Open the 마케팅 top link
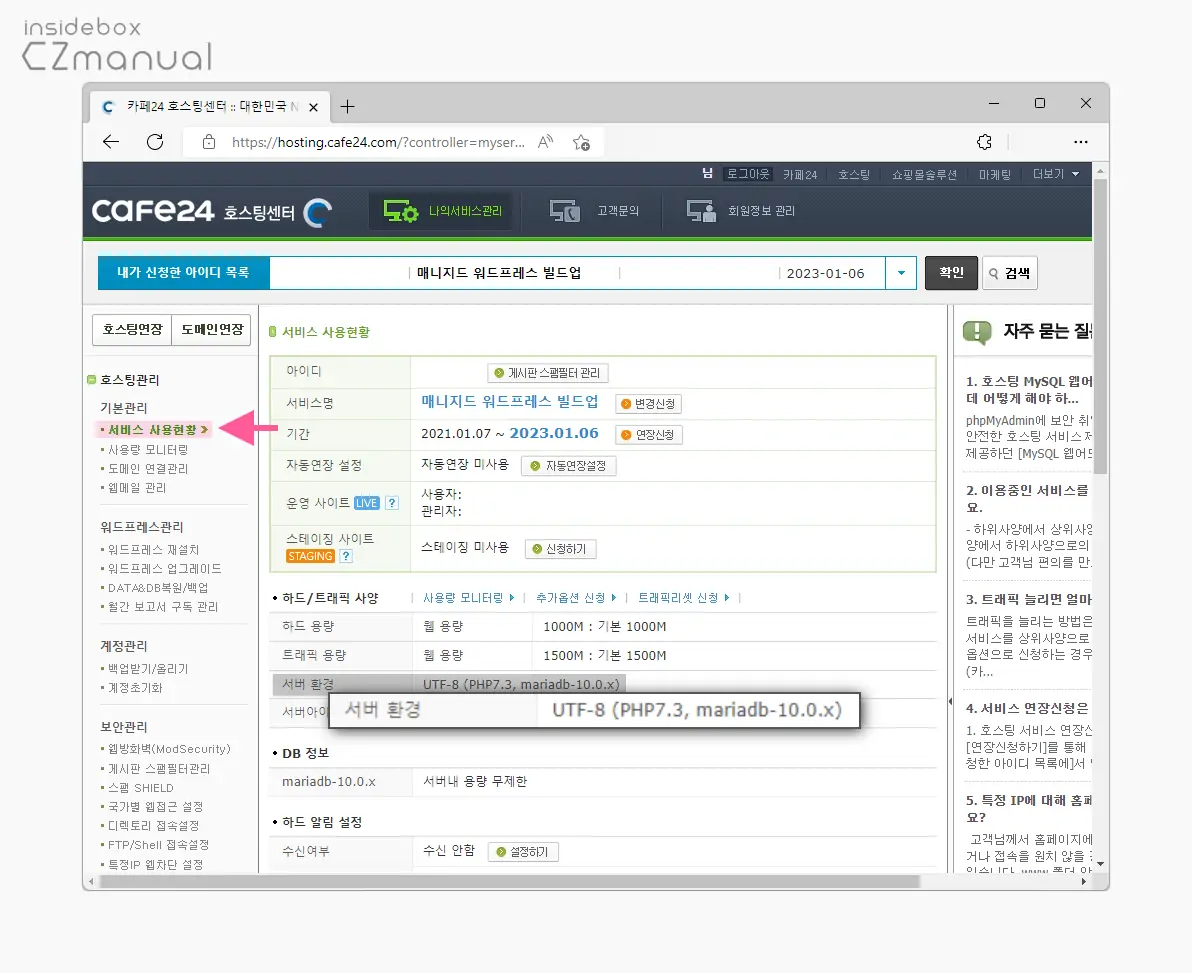This screenshot has width=1192, height=973. point(994,175)
